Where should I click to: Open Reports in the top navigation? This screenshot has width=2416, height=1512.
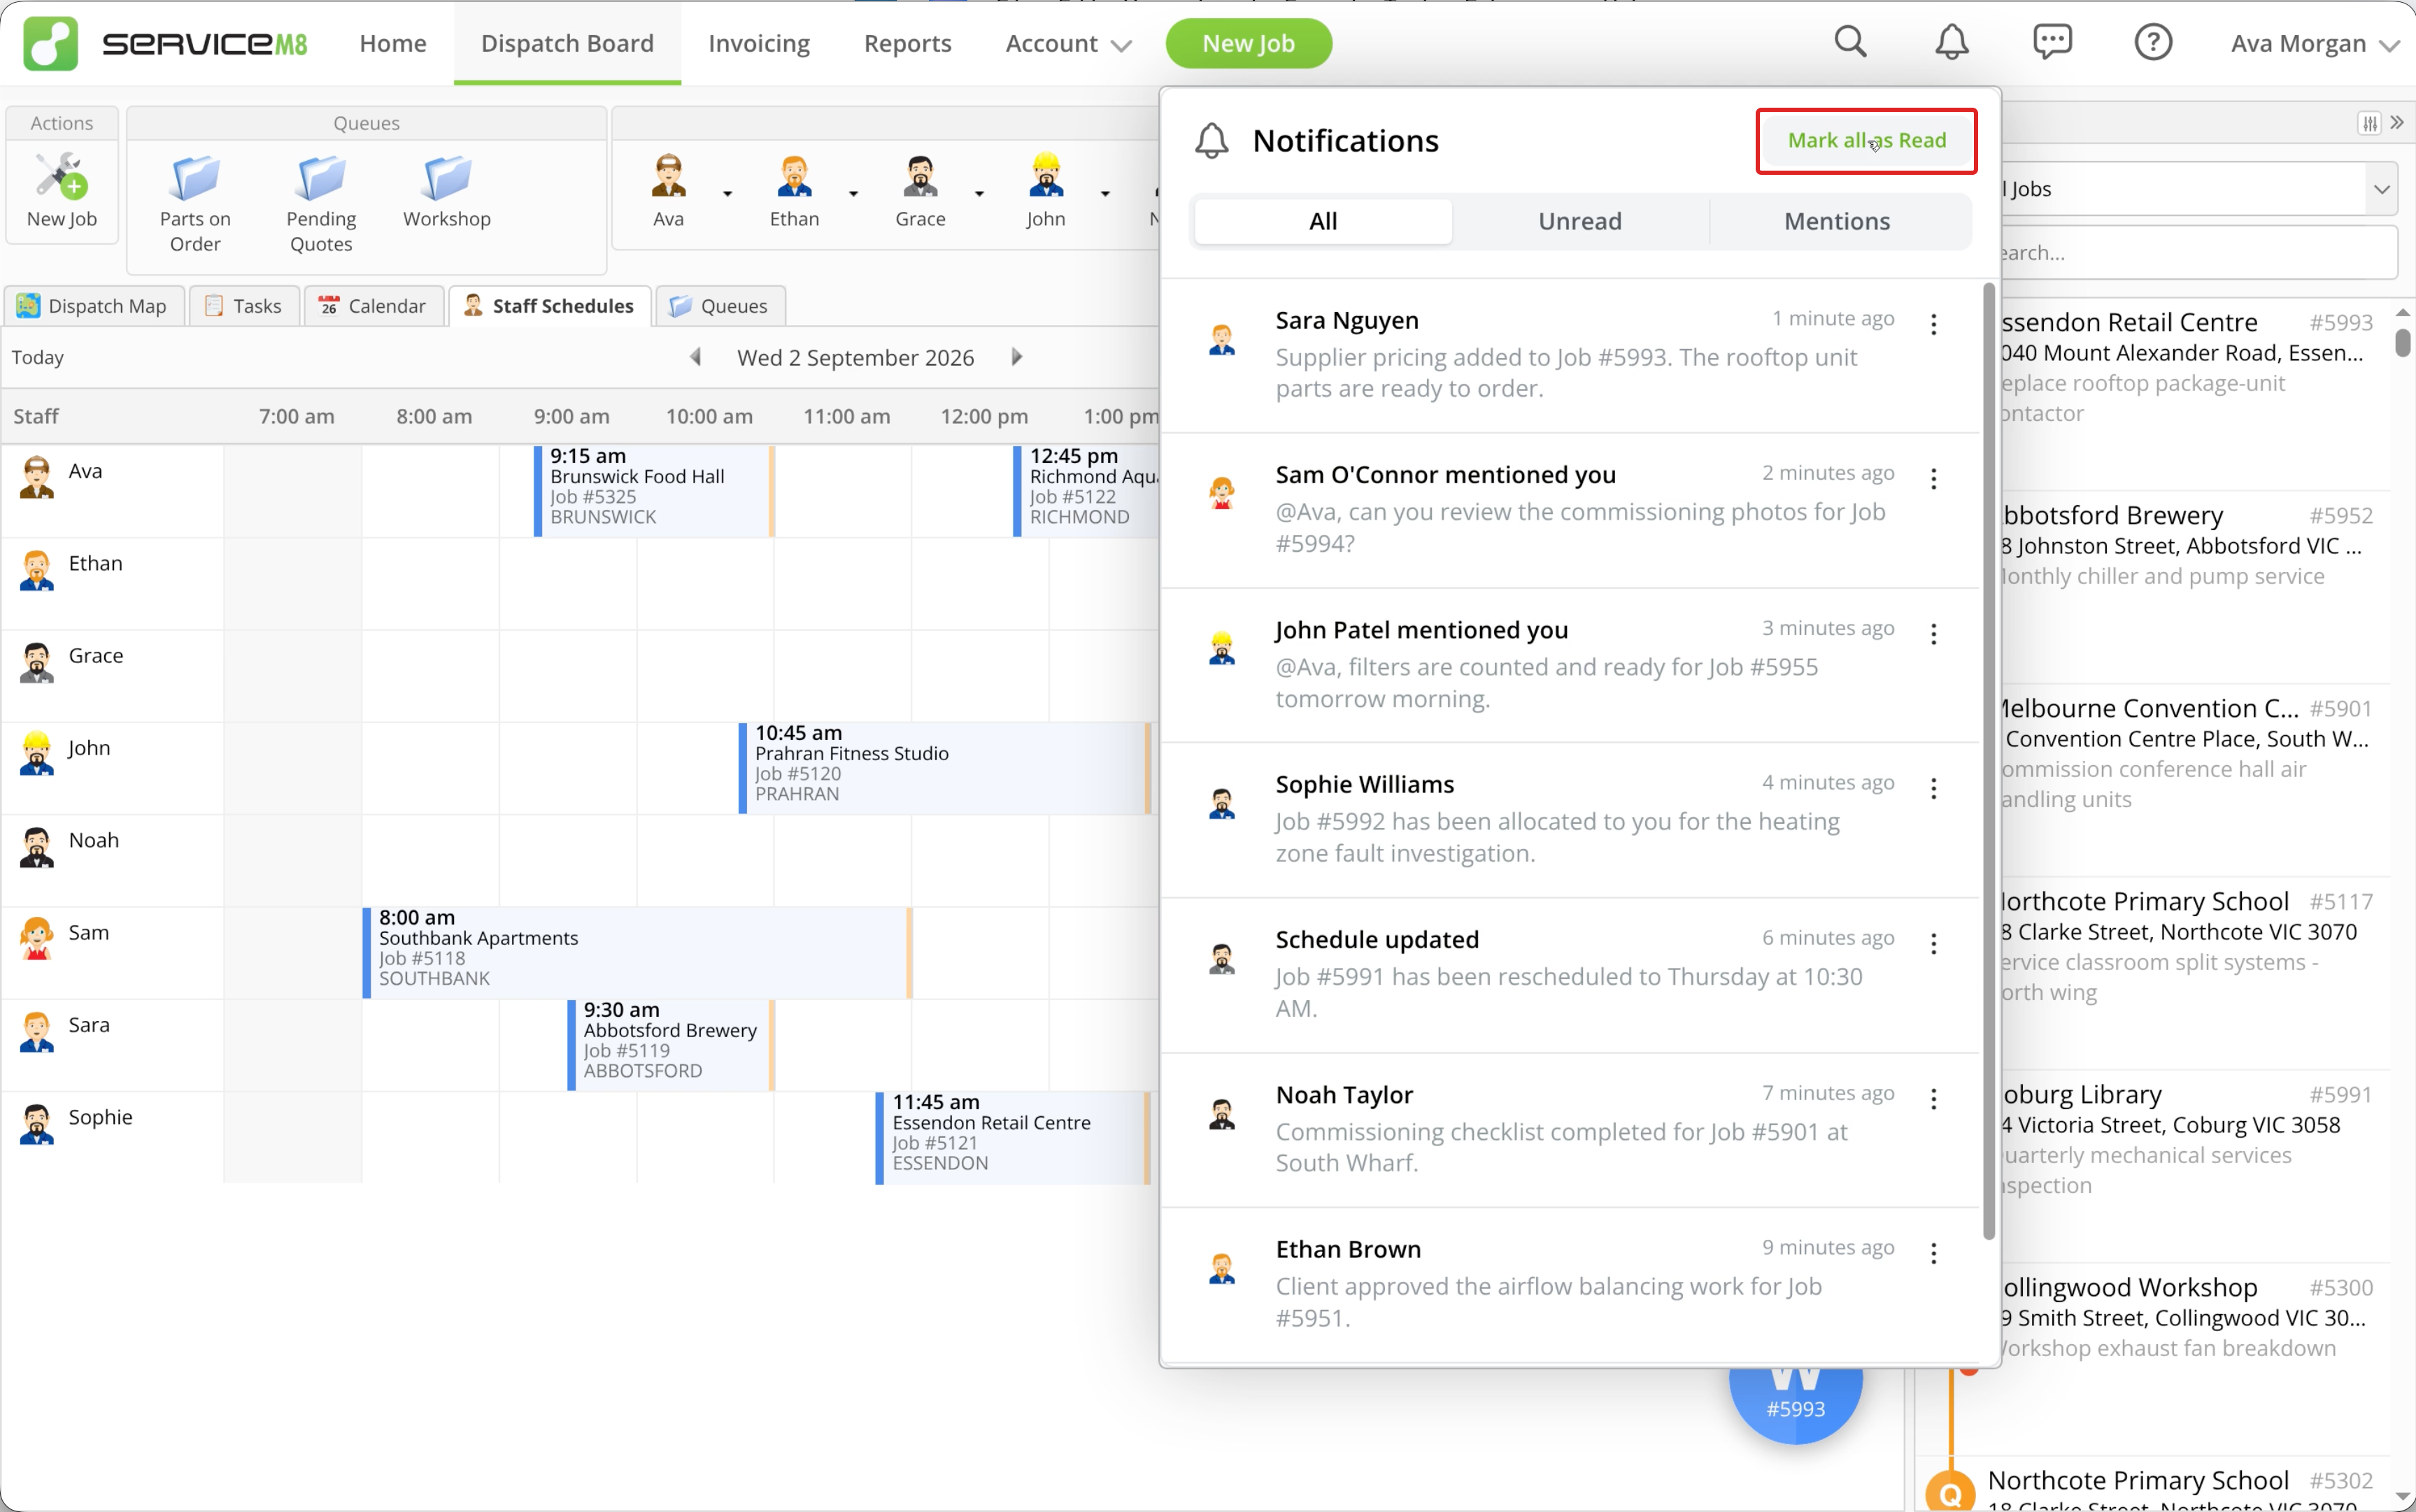tap(907, 43)
